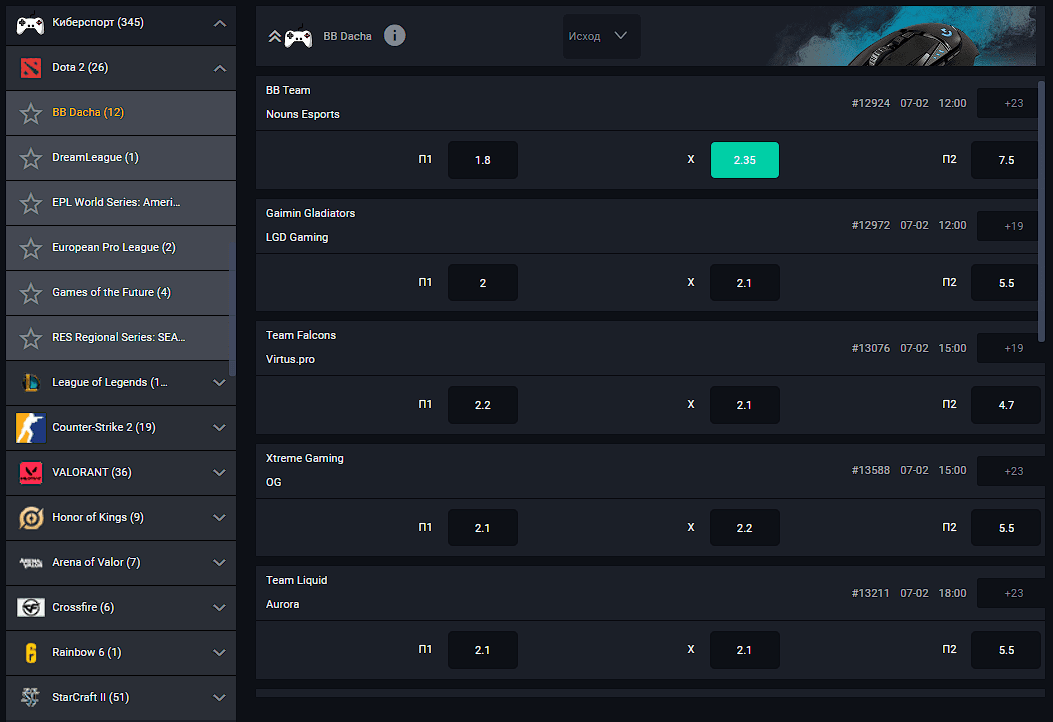Expand StarCraft II section
Image resolution: width=1053 pixels, height=722 pixels.
click(219, 698)
